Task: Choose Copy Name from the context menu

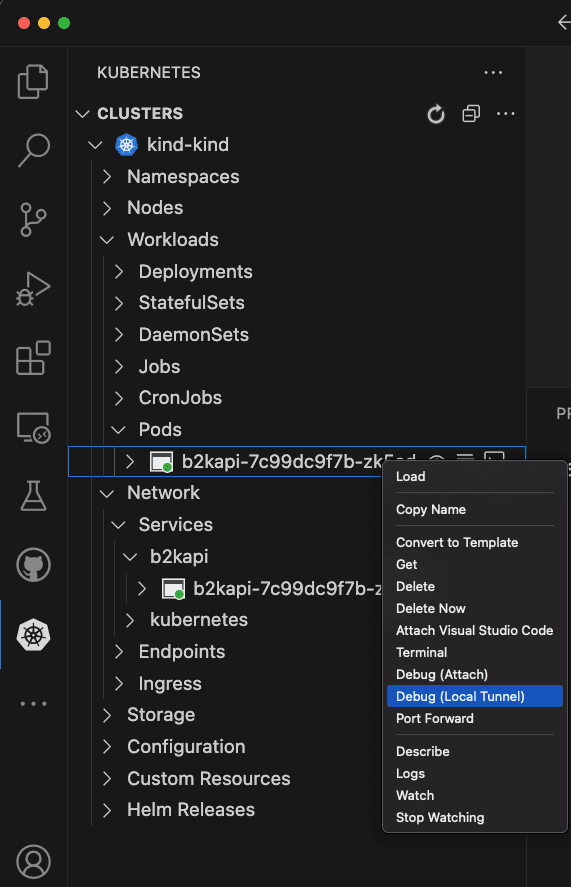Action: click(x=475, y=510)
